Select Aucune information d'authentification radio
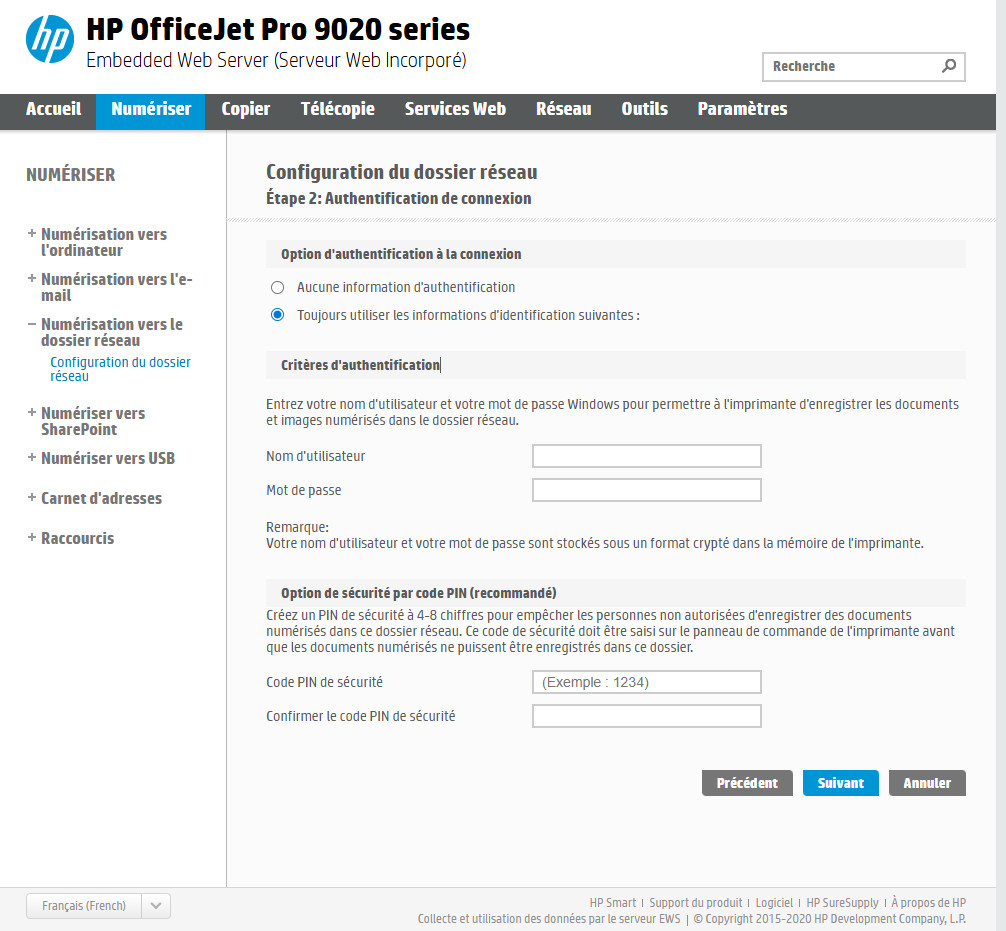This screenshot has width=1006, height=931. [x=277, y=287]
